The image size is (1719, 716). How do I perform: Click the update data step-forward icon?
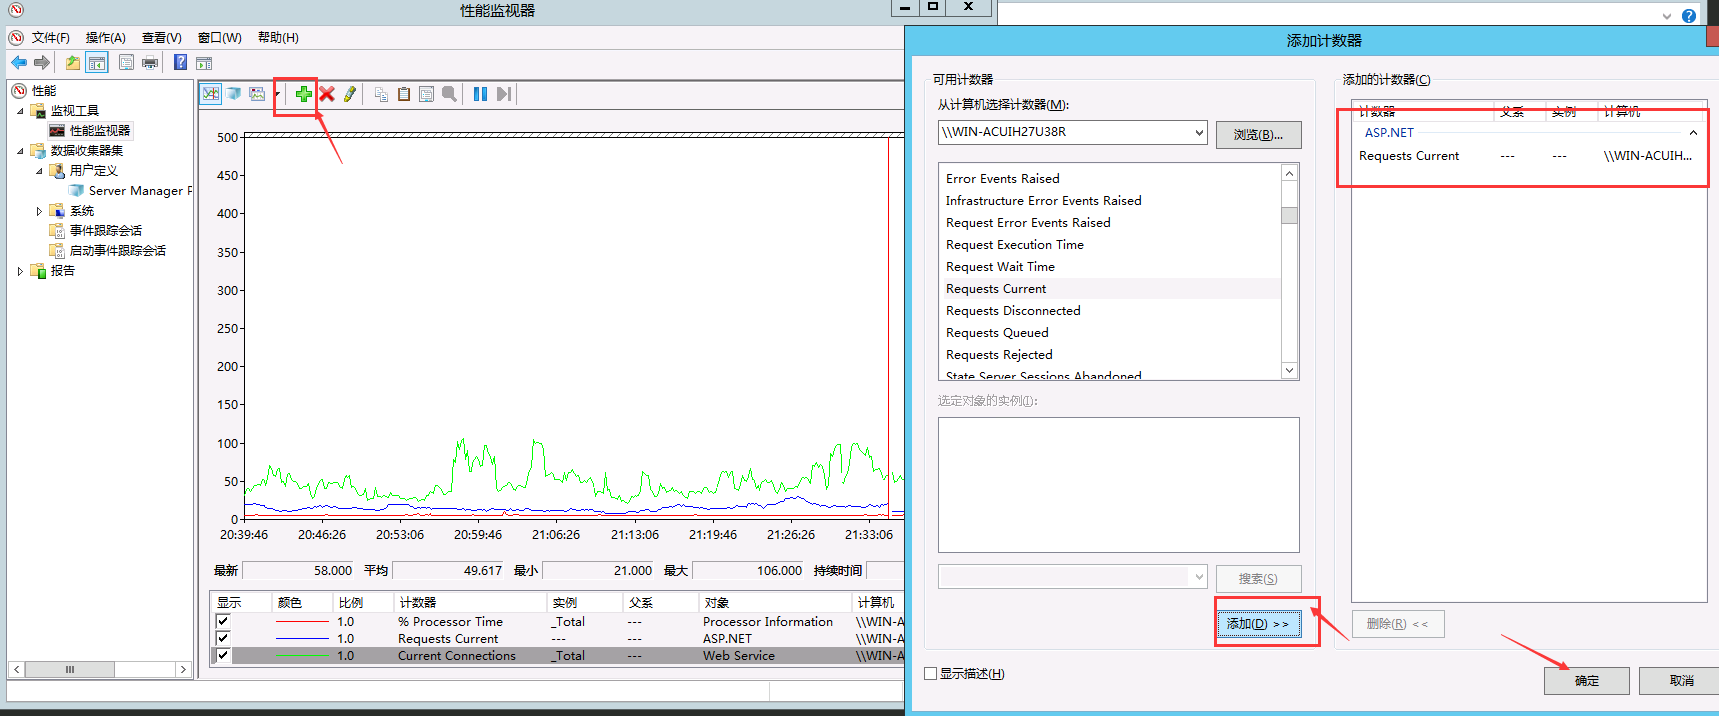pos(504,94)
